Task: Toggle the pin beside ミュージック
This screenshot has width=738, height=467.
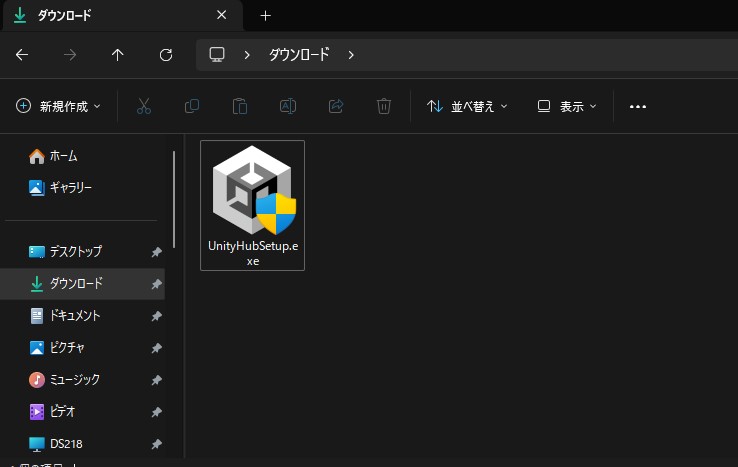Action: pyautogui.click(x=156, y=380)
